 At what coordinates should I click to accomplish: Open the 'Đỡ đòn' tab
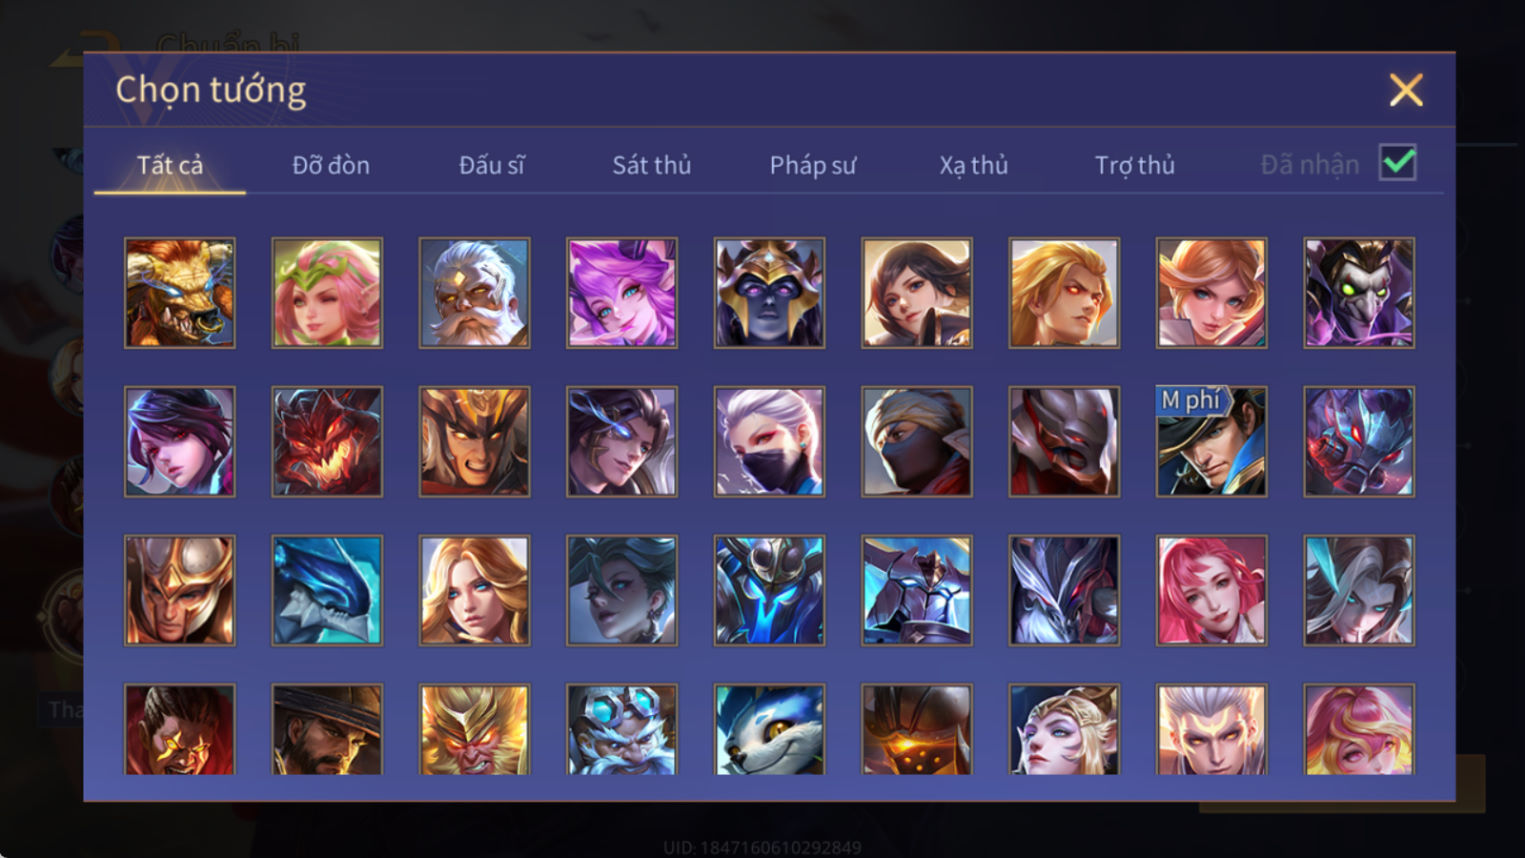331,165
